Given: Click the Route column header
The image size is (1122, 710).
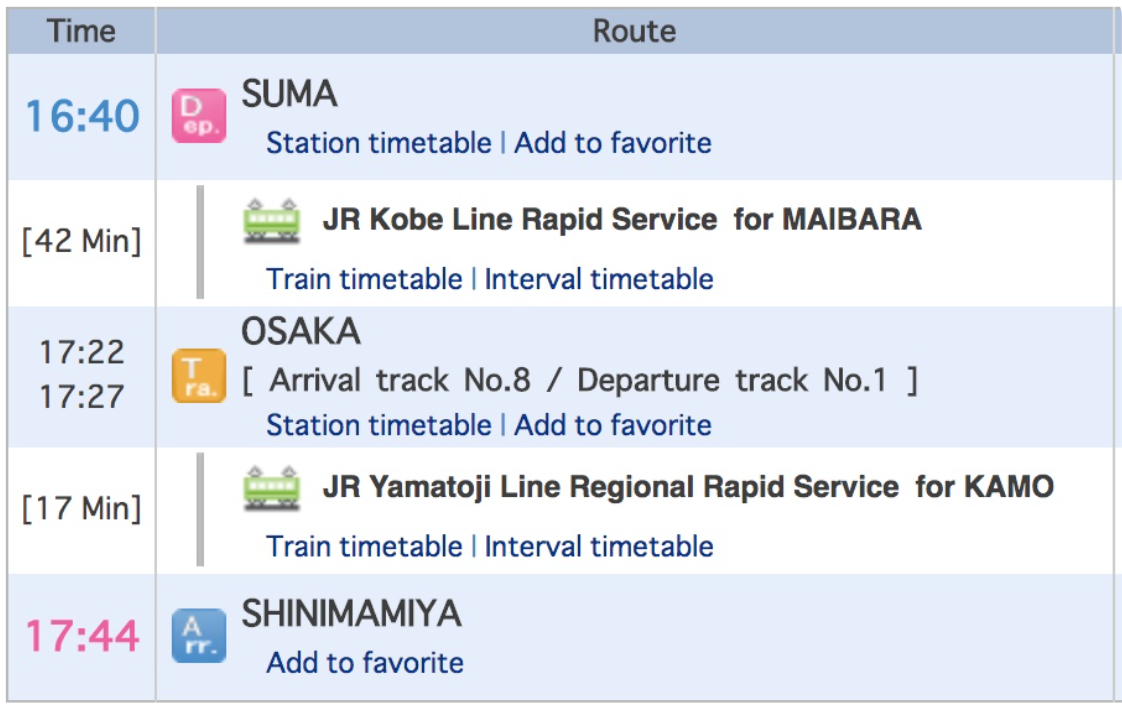Looking at the screenshot, I should [x=634, y=32].
